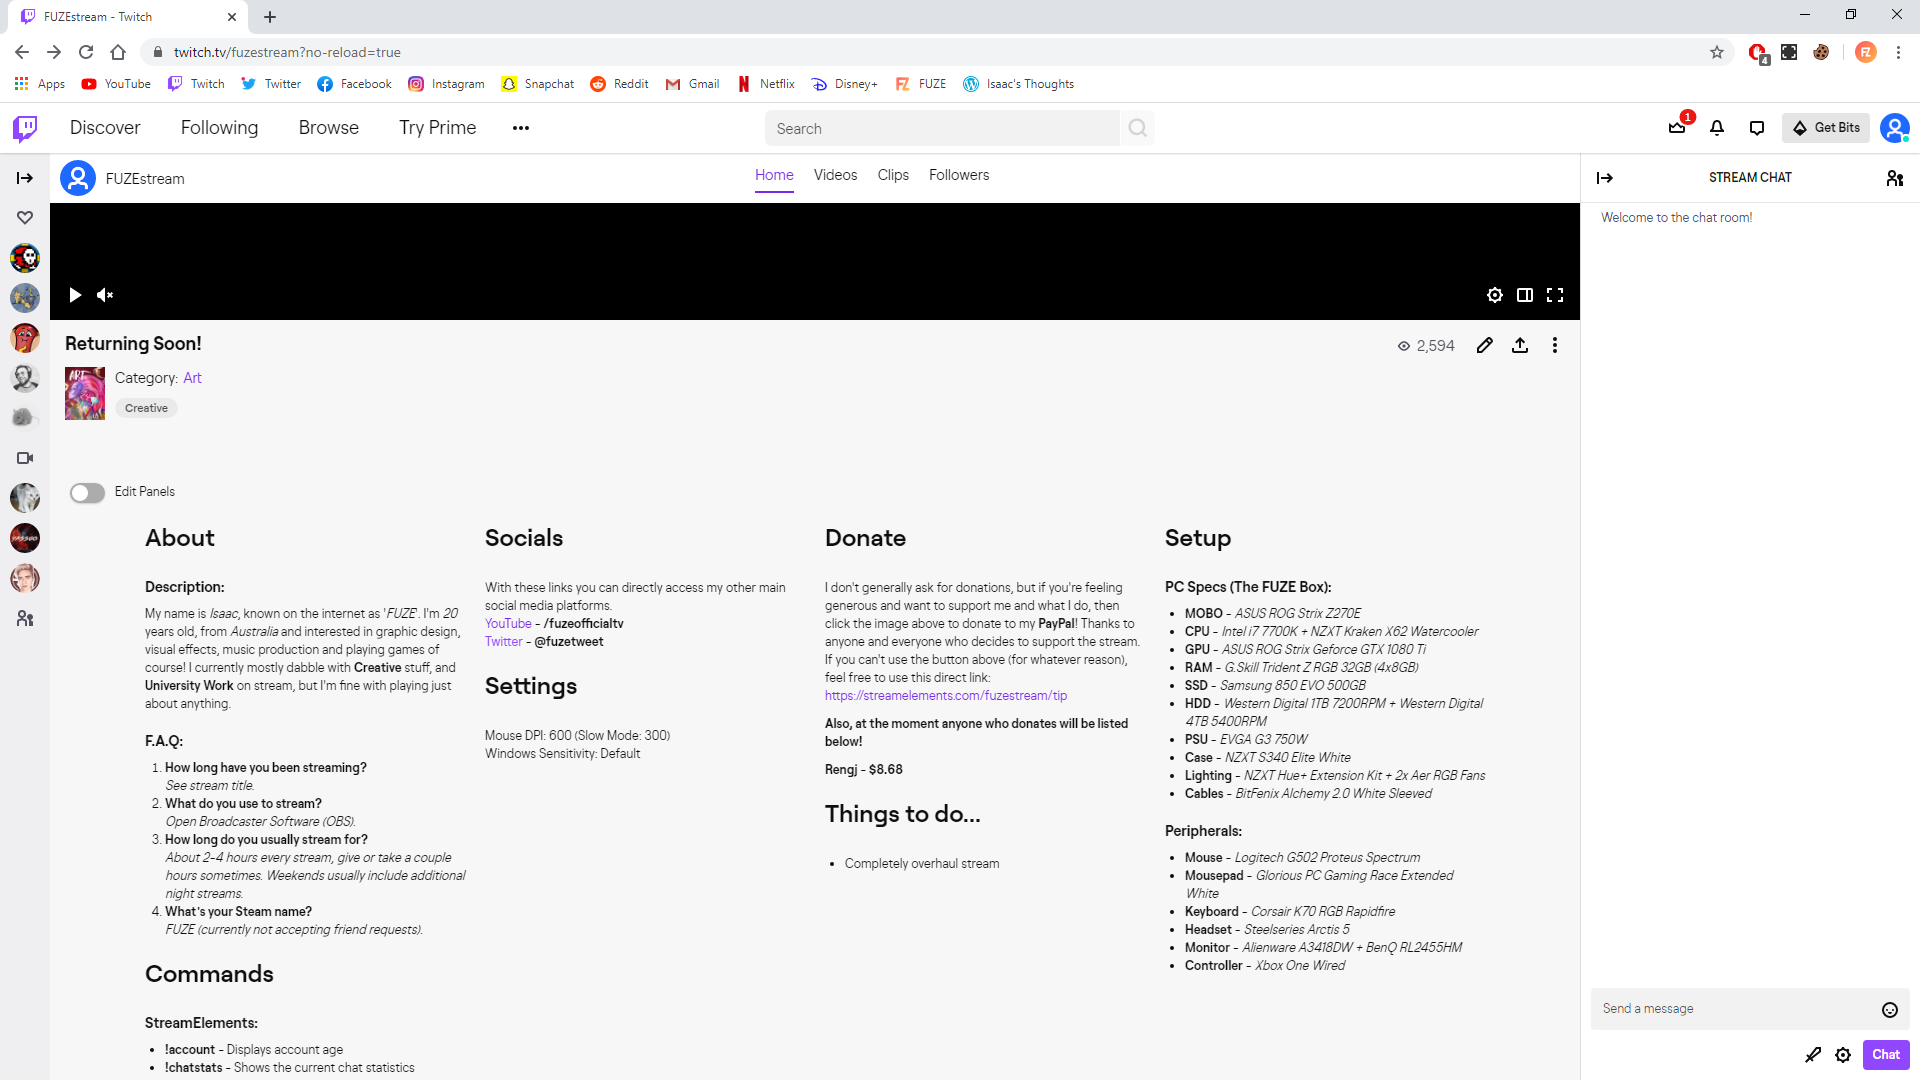Open Try Prime in top navigation
The image size is (1920, 1080).
pyautogui.click(x=437, y=128)
